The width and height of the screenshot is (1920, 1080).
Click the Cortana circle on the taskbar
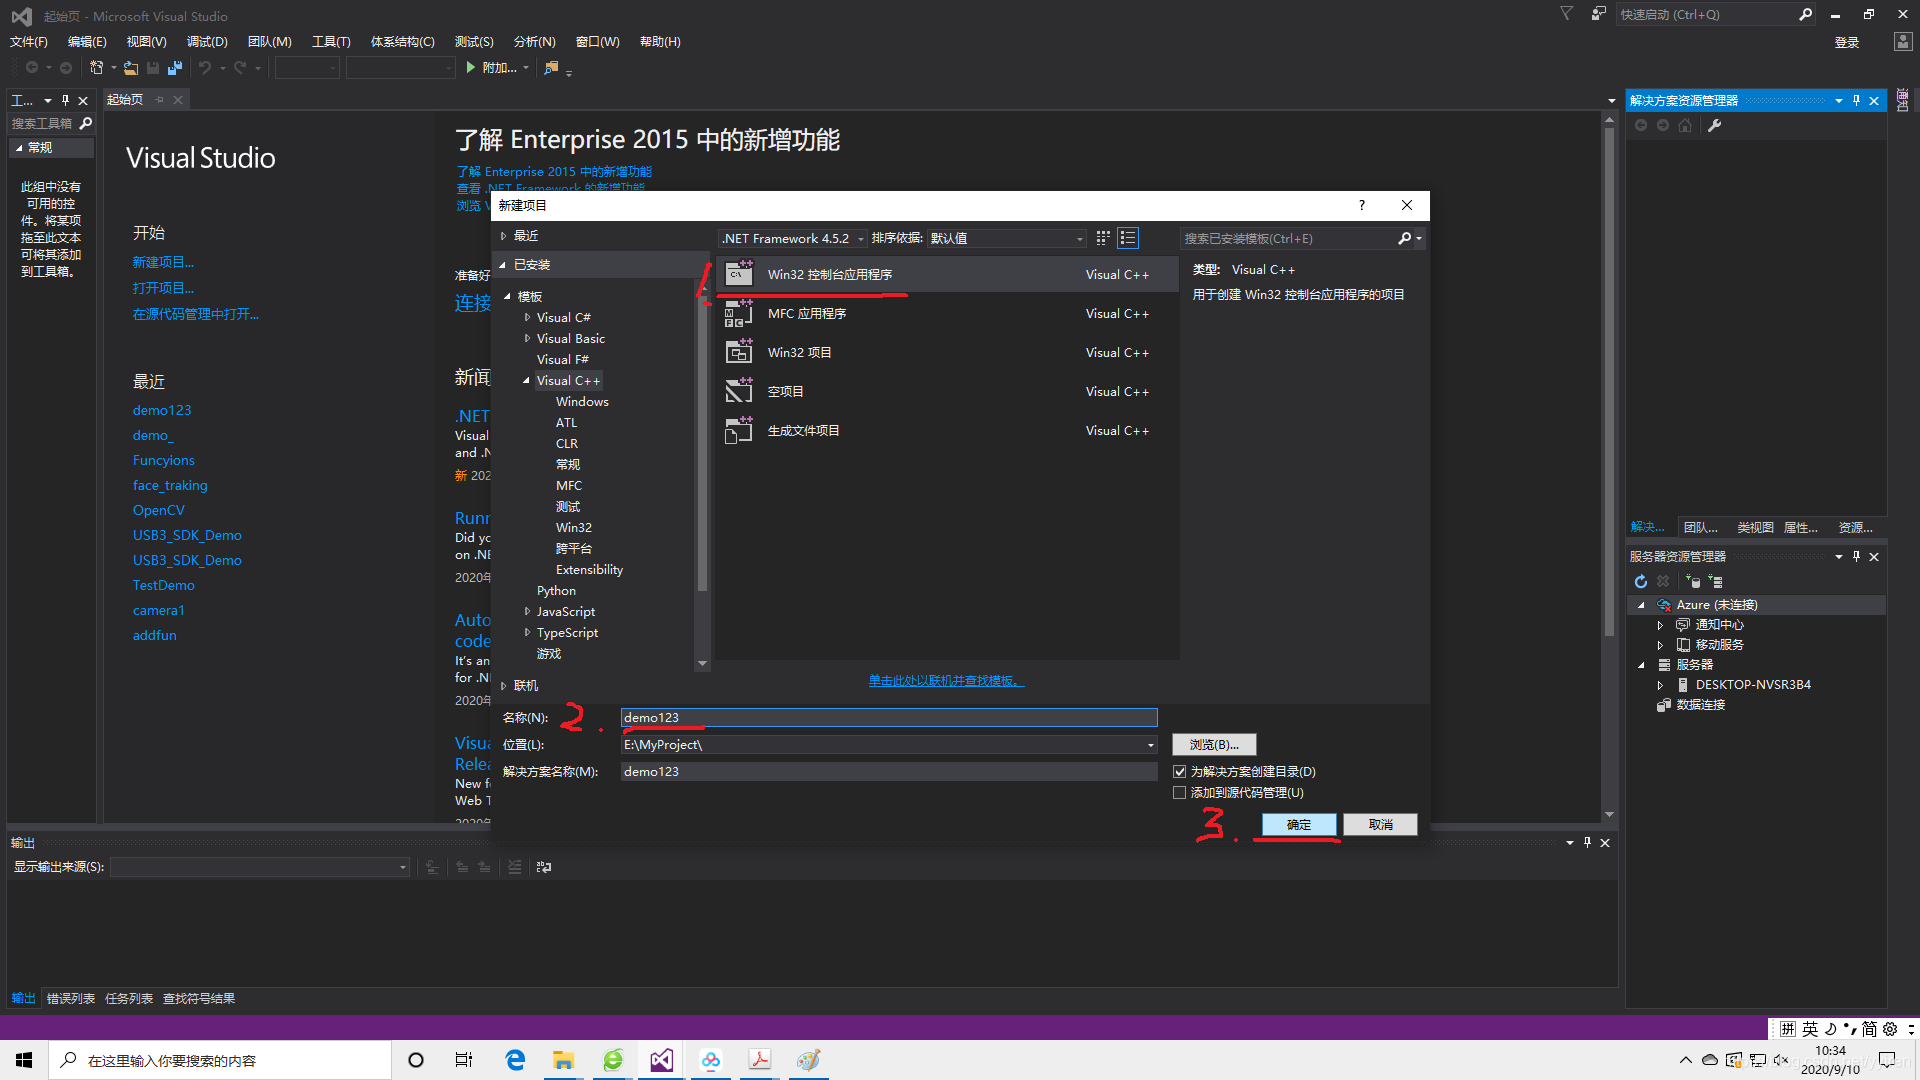(416, 1060)
